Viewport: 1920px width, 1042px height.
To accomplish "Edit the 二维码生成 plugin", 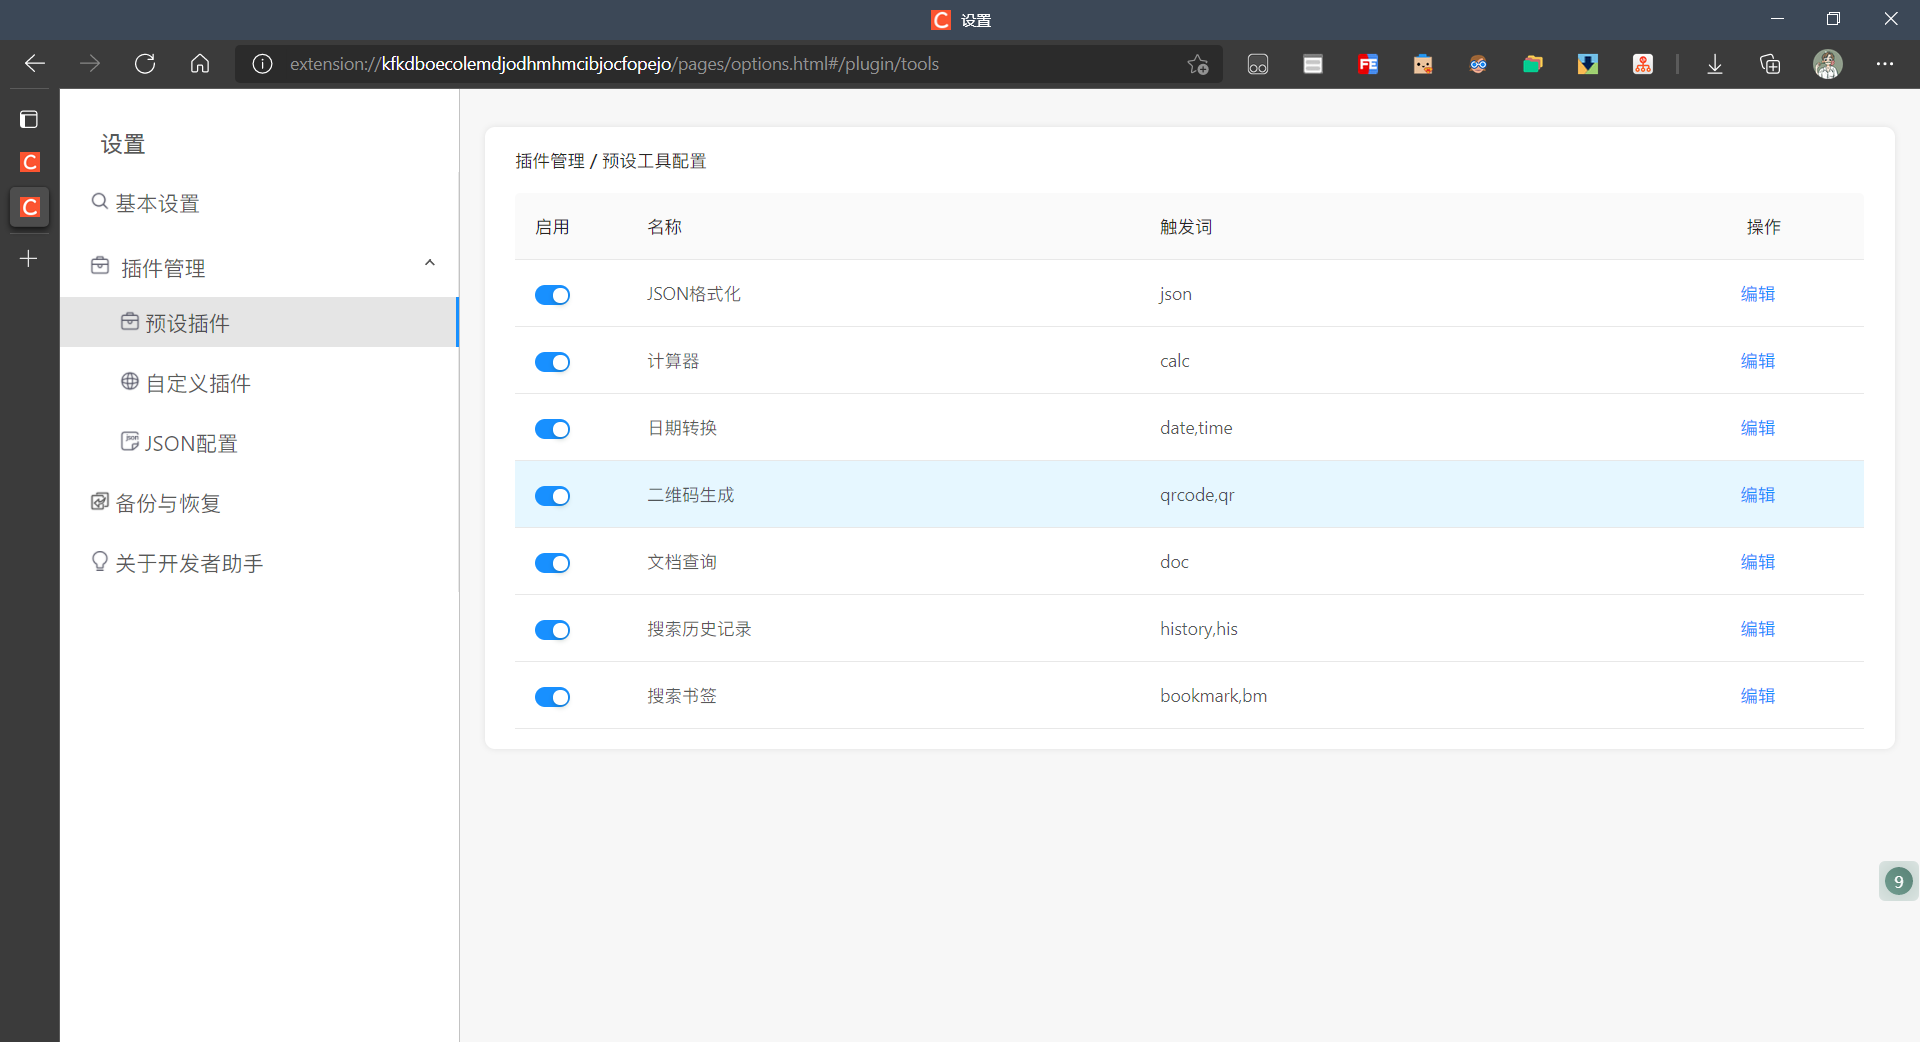I will pyautogui.click(x=1757, y=495).
